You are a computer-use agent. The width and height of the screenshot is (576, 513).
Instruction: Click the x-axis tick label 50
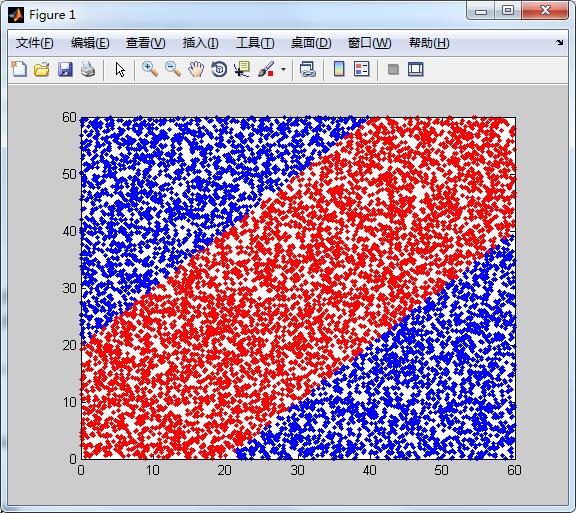click(x=441, y=470)
